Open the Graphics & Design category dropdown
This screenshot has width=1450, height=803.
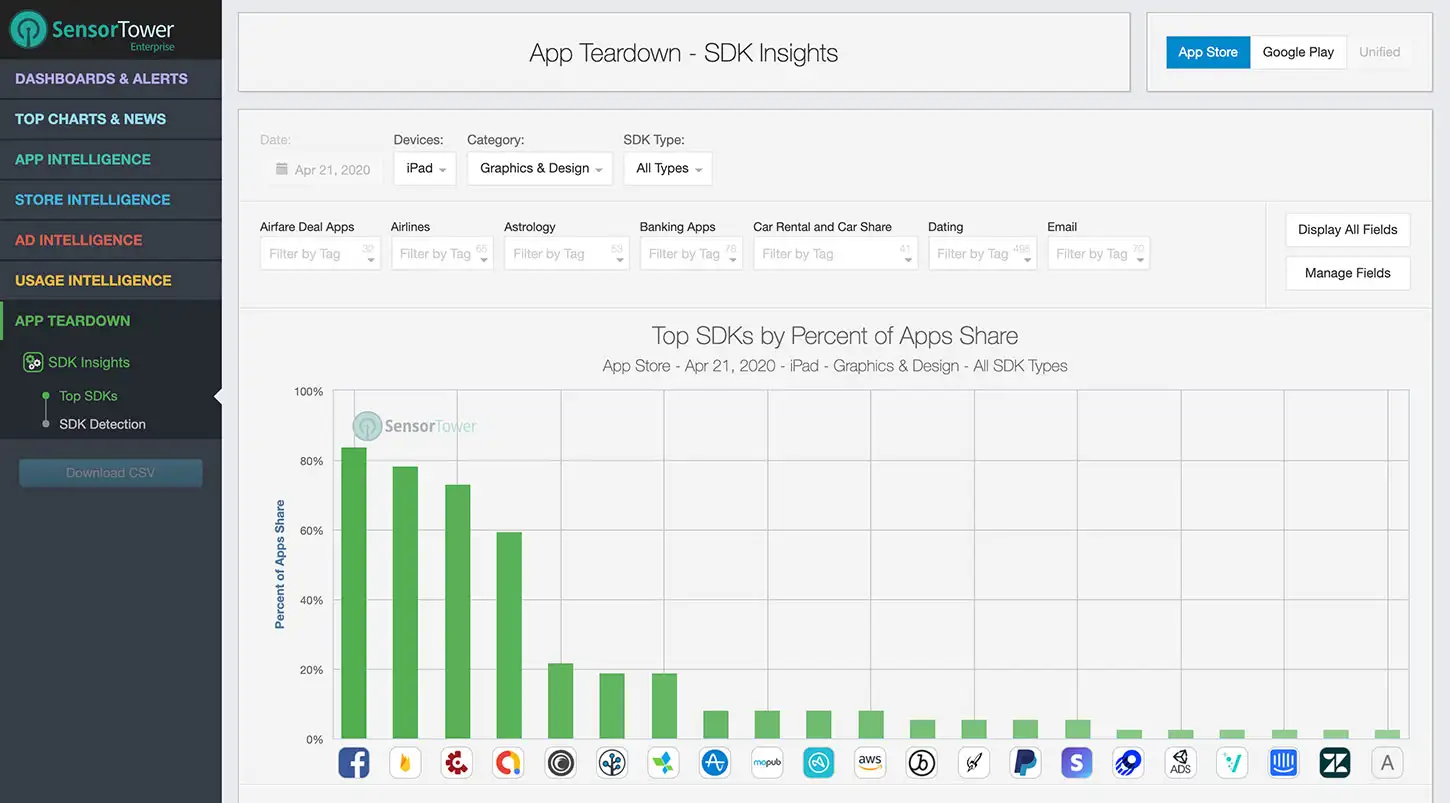point(541,168)
